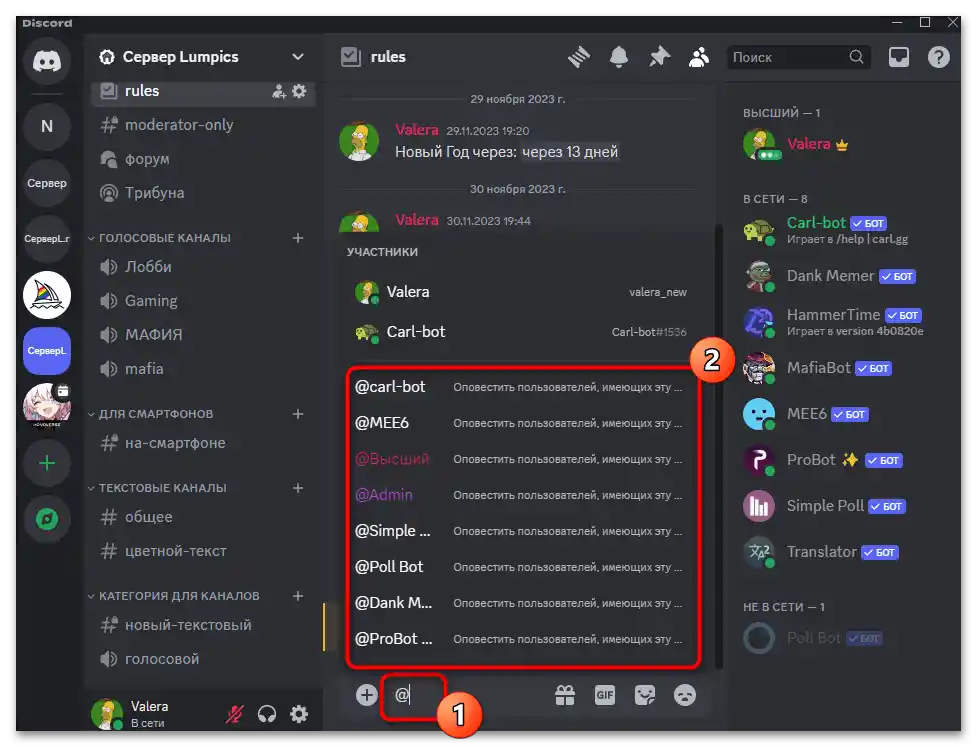Collapse ТЕКСТОВЫЕ КАНАЛЫ category
Viewport: 977px width, 747px height.
tap(158, 488)
